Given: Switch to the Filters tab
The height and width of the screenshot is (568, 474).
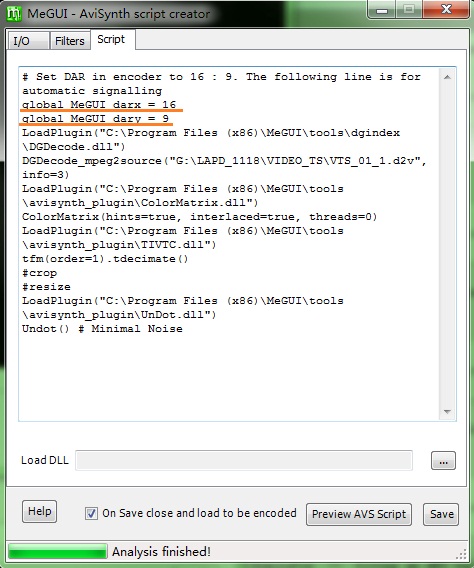Looking at the screenshot, I should pyautogui.click(x=70, y=41).
